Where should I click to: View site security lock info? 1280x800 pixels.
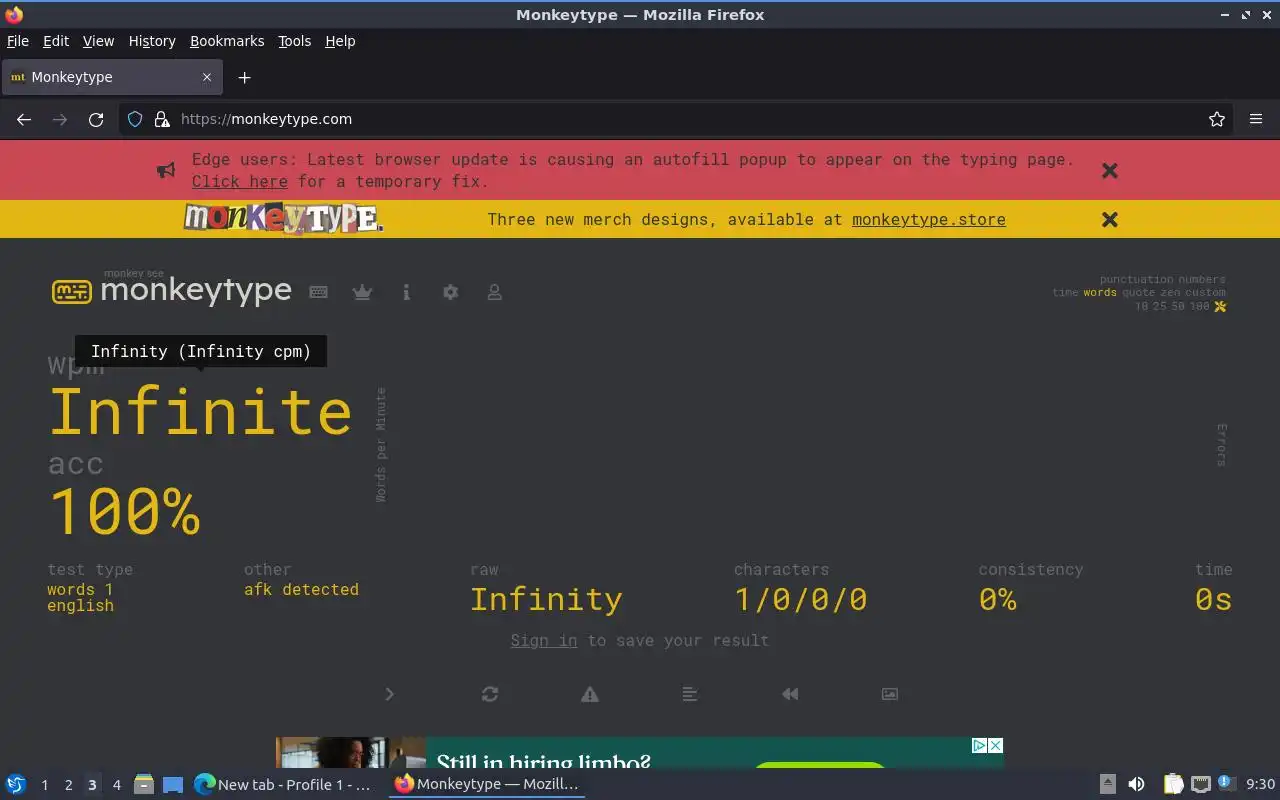[162, 119]
